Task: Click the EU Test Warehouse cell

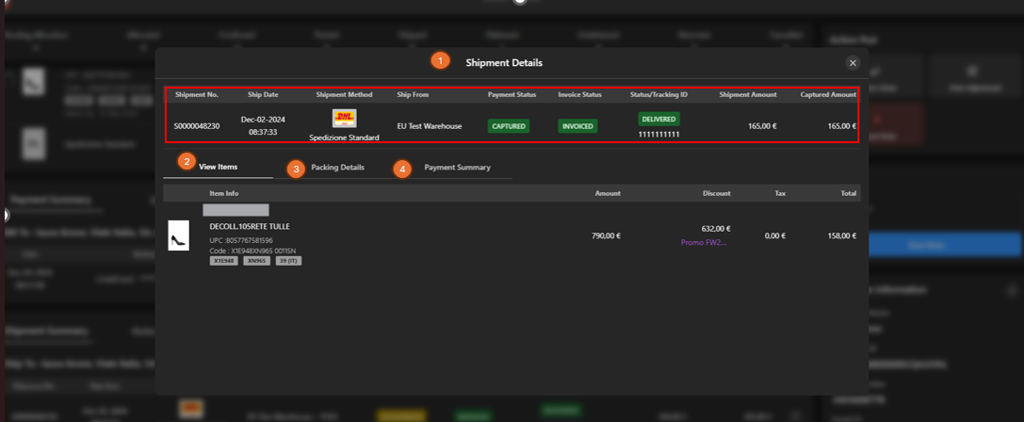Action: click(429, 126)
